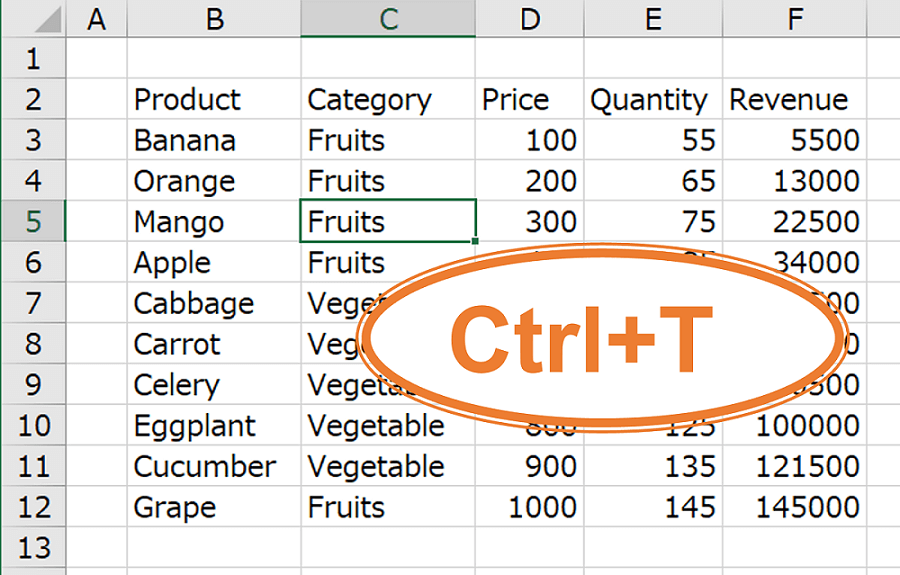Select column D header

(x=529, y=19)
